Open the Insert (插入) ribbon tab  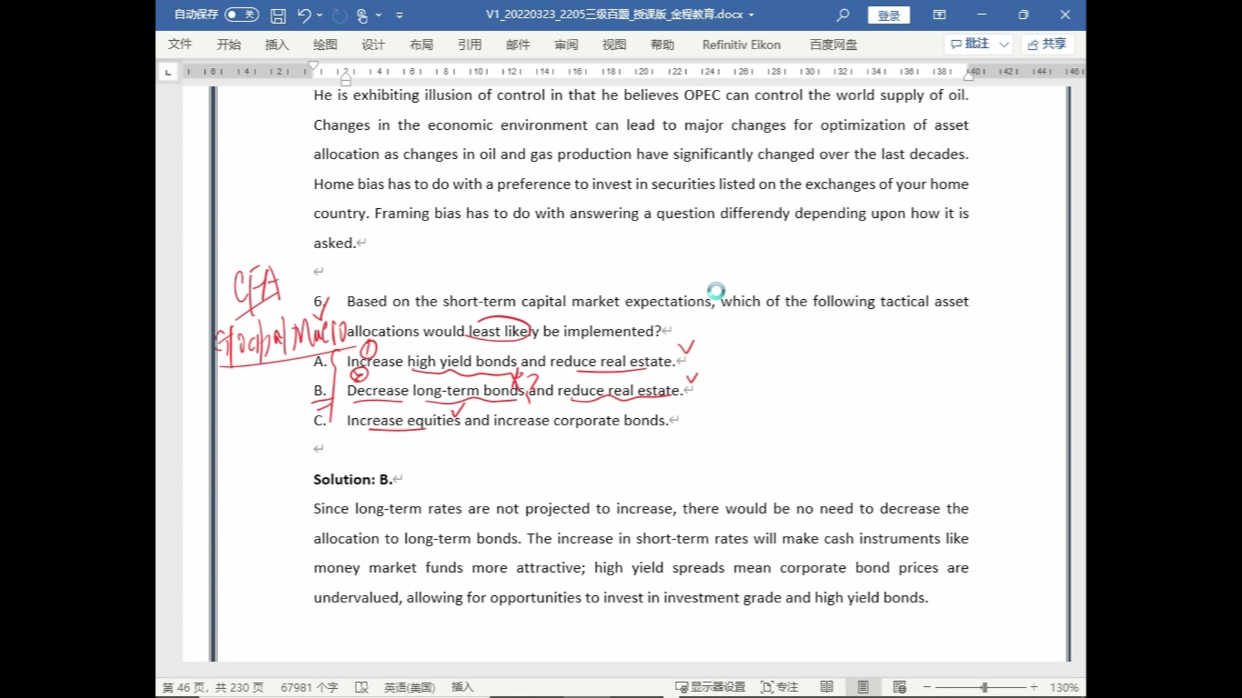point(277,44)
